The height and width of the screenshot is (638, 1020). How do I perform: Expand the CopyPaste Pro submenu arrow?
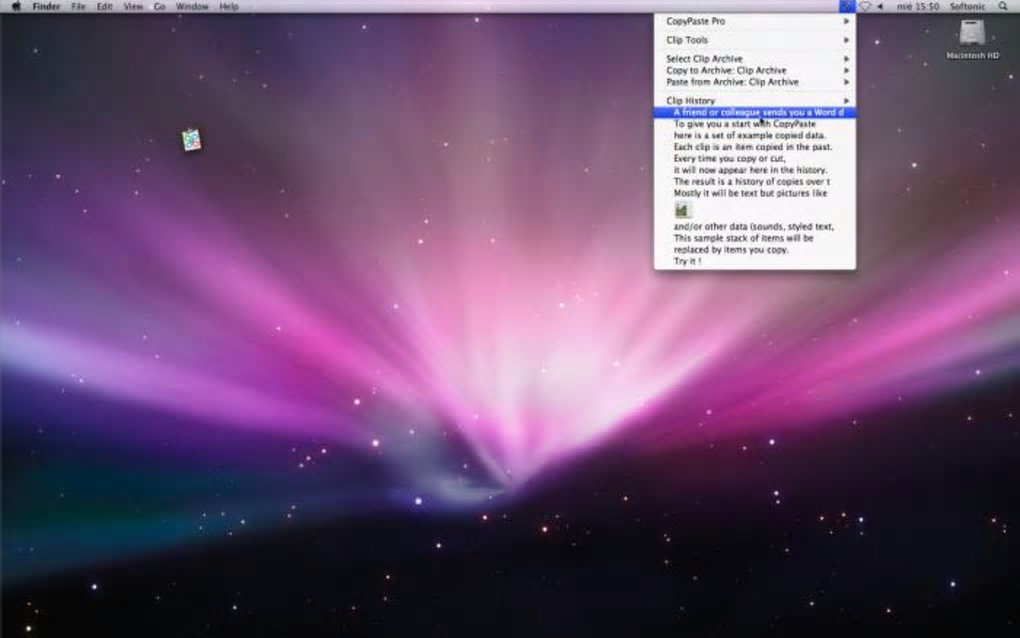point(846,21)
